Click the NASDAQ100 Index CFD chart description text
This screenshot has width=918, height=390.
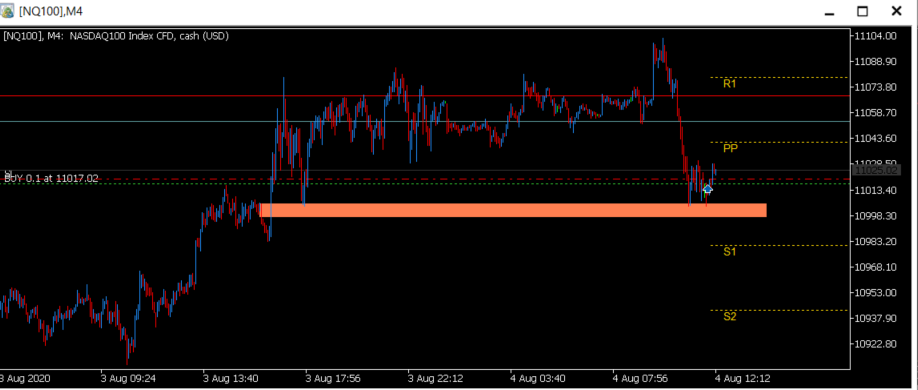point(149,36)
